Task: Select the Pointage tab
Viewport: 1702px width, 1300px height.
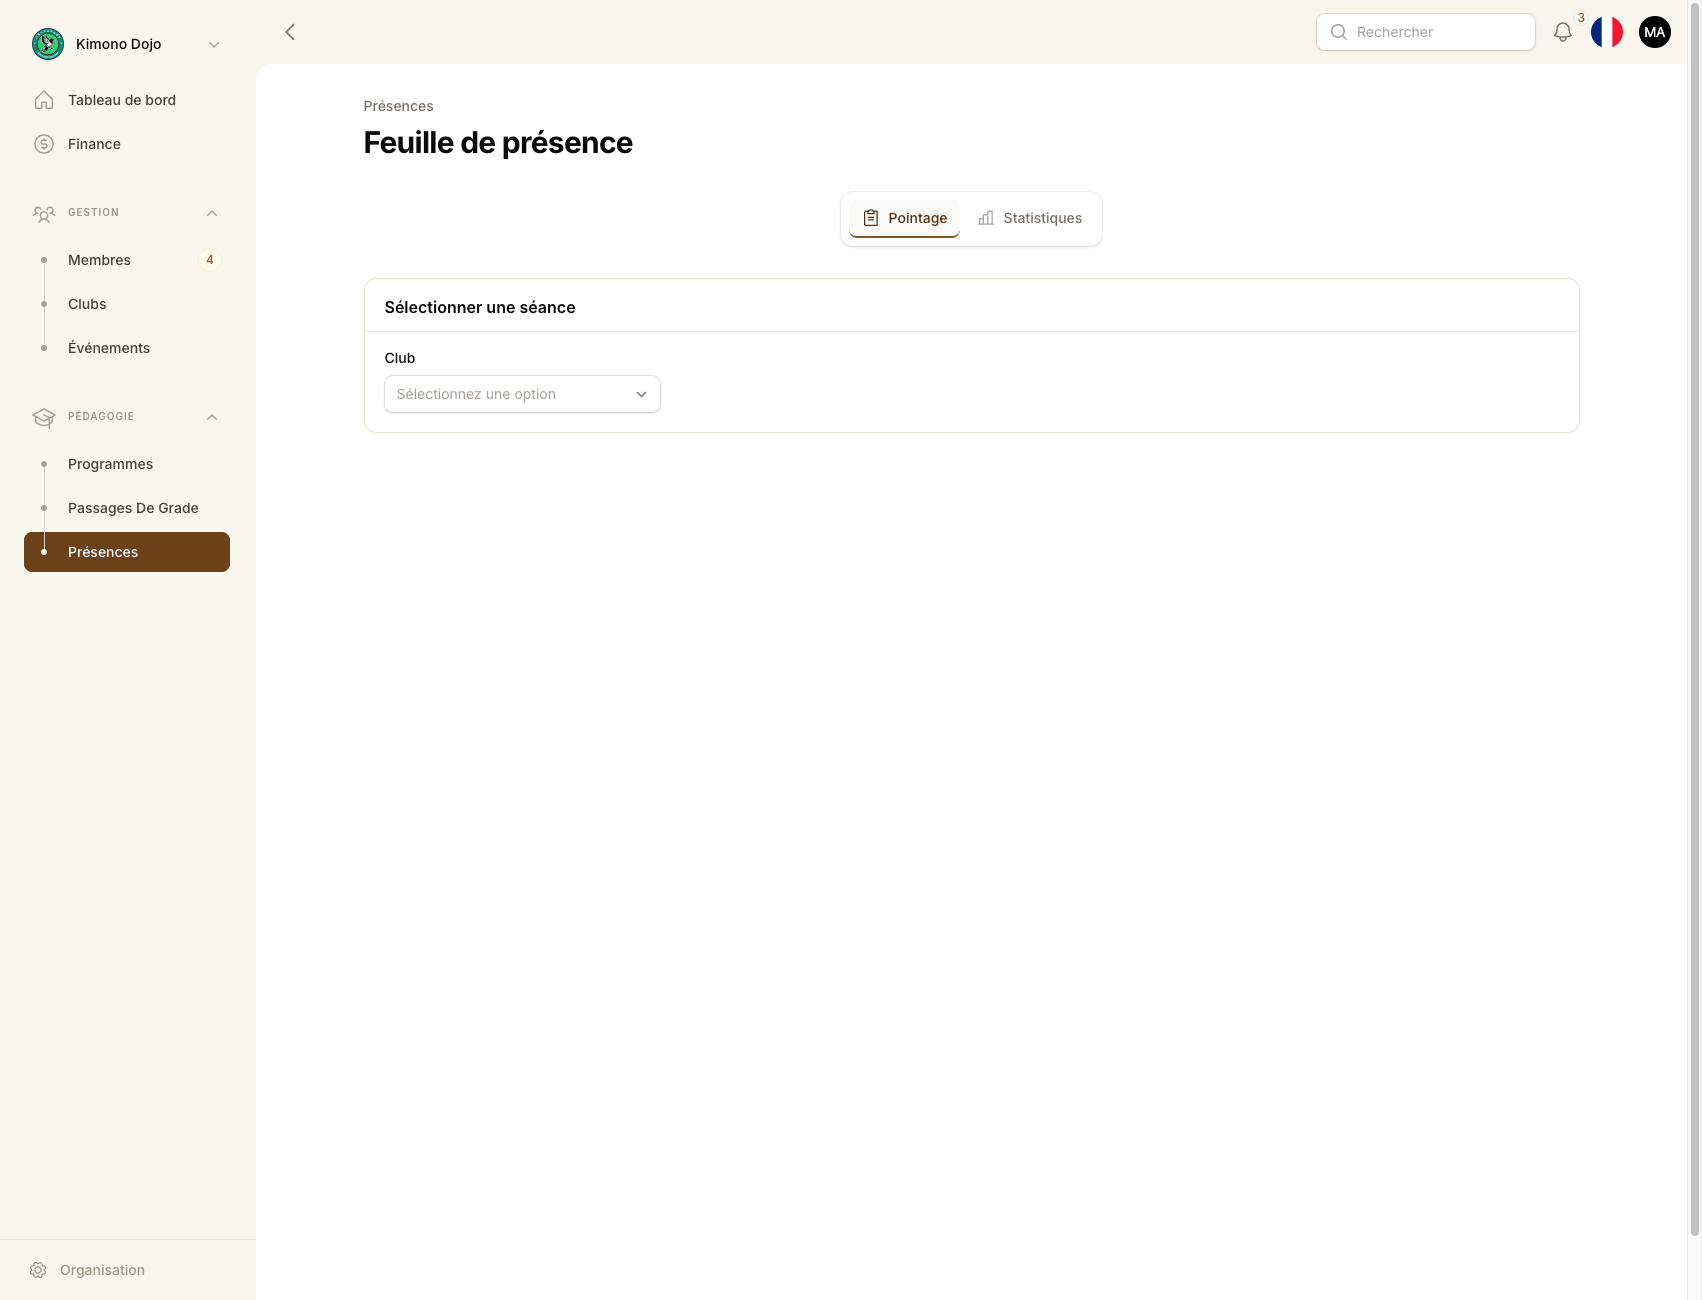Action: 903,217
